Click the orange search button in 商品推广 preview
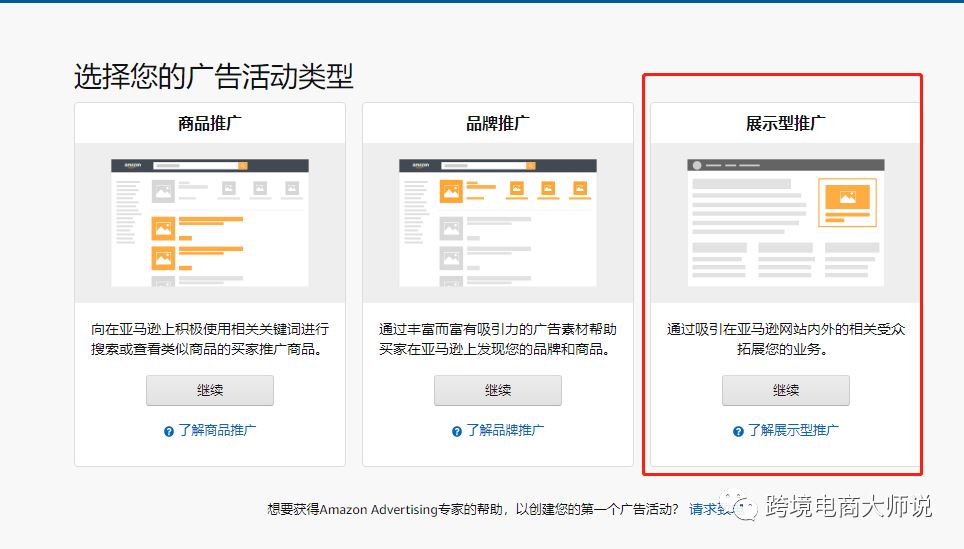Viewport: 964px width, 549px height. 243,165
